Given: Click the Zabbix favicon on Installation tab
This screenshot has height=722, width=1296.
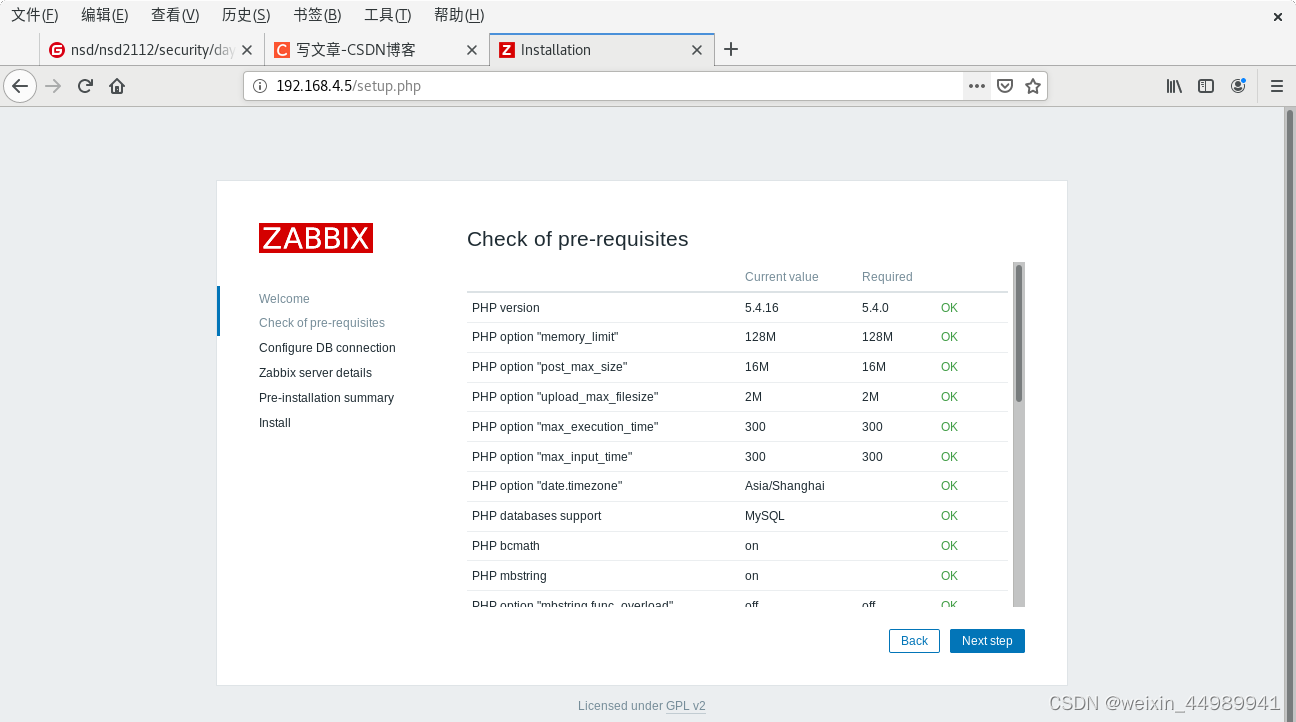Looking at the screenshot, I should coord(507,50).
